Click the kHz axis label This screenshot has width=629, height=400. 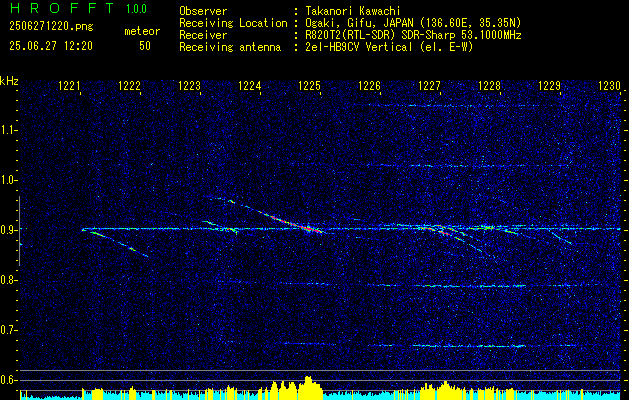(9, 81)
